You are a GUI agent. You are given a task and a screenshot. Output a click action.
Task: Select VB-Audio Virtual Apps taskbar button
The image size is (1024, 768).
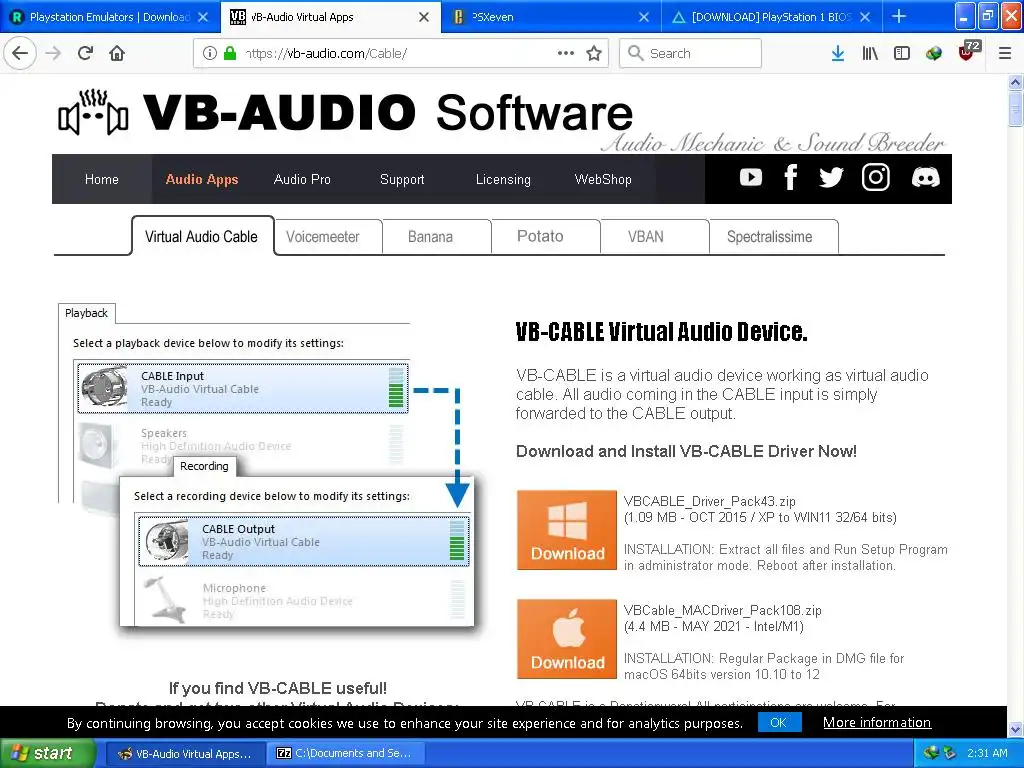point(184,753)
